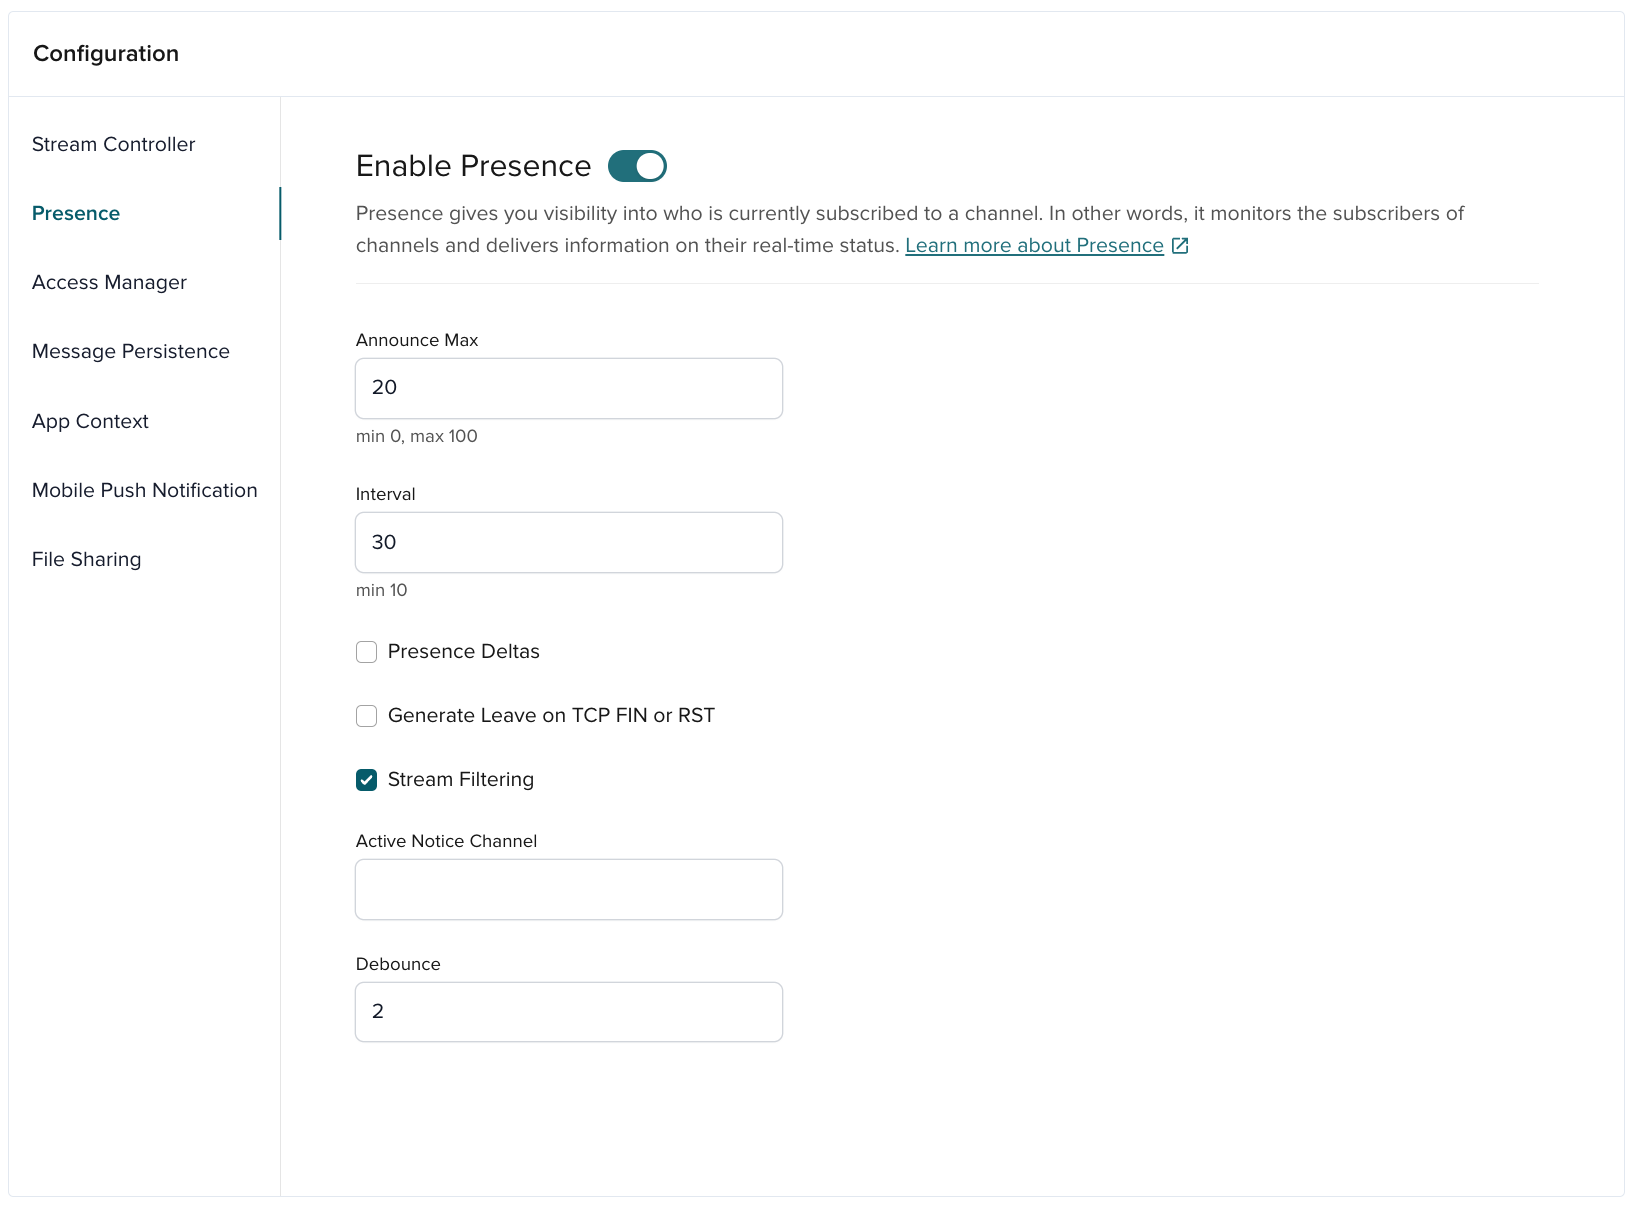Click the empty Active Notice Channel field
This screenshot has height=1206, width=1636.
(568, 889)
